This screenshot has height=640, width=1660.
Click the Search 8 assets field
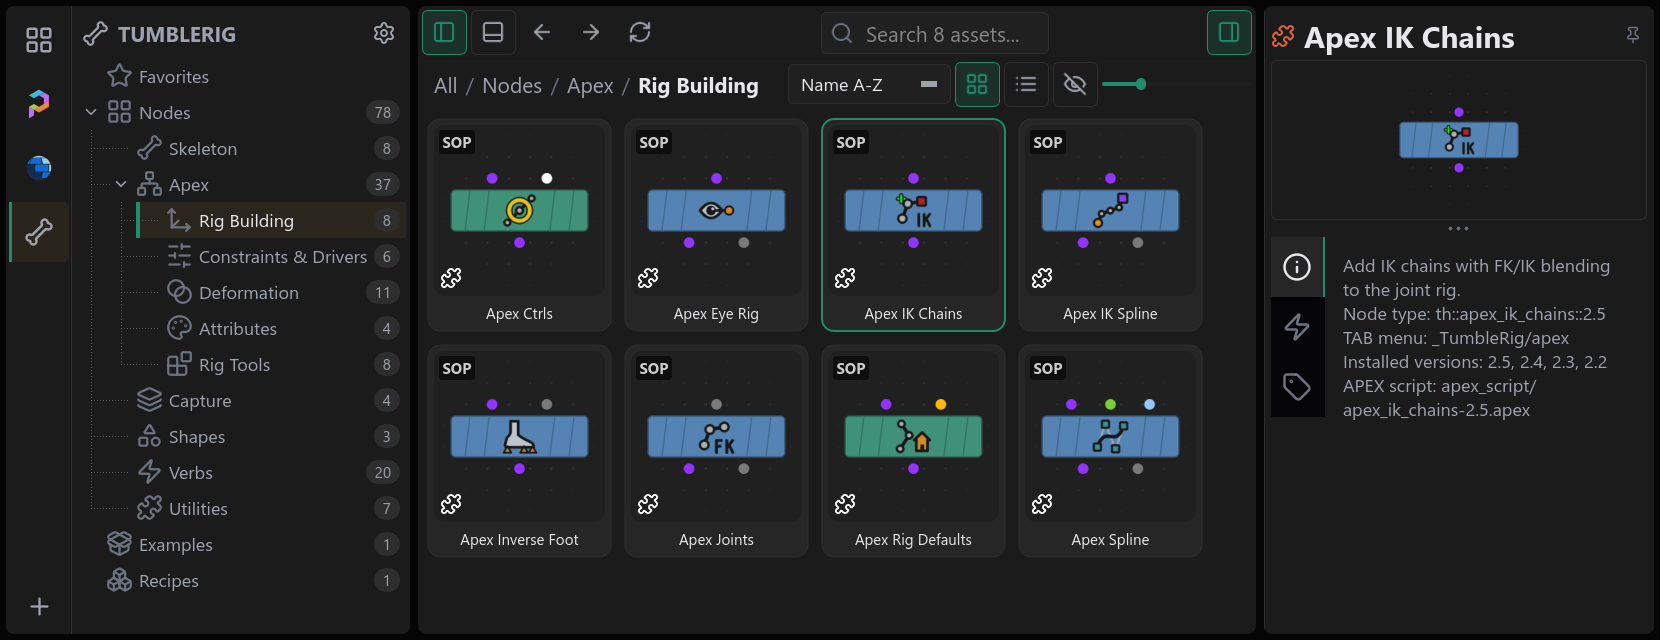pyautogui.click(x=935, y=34)
